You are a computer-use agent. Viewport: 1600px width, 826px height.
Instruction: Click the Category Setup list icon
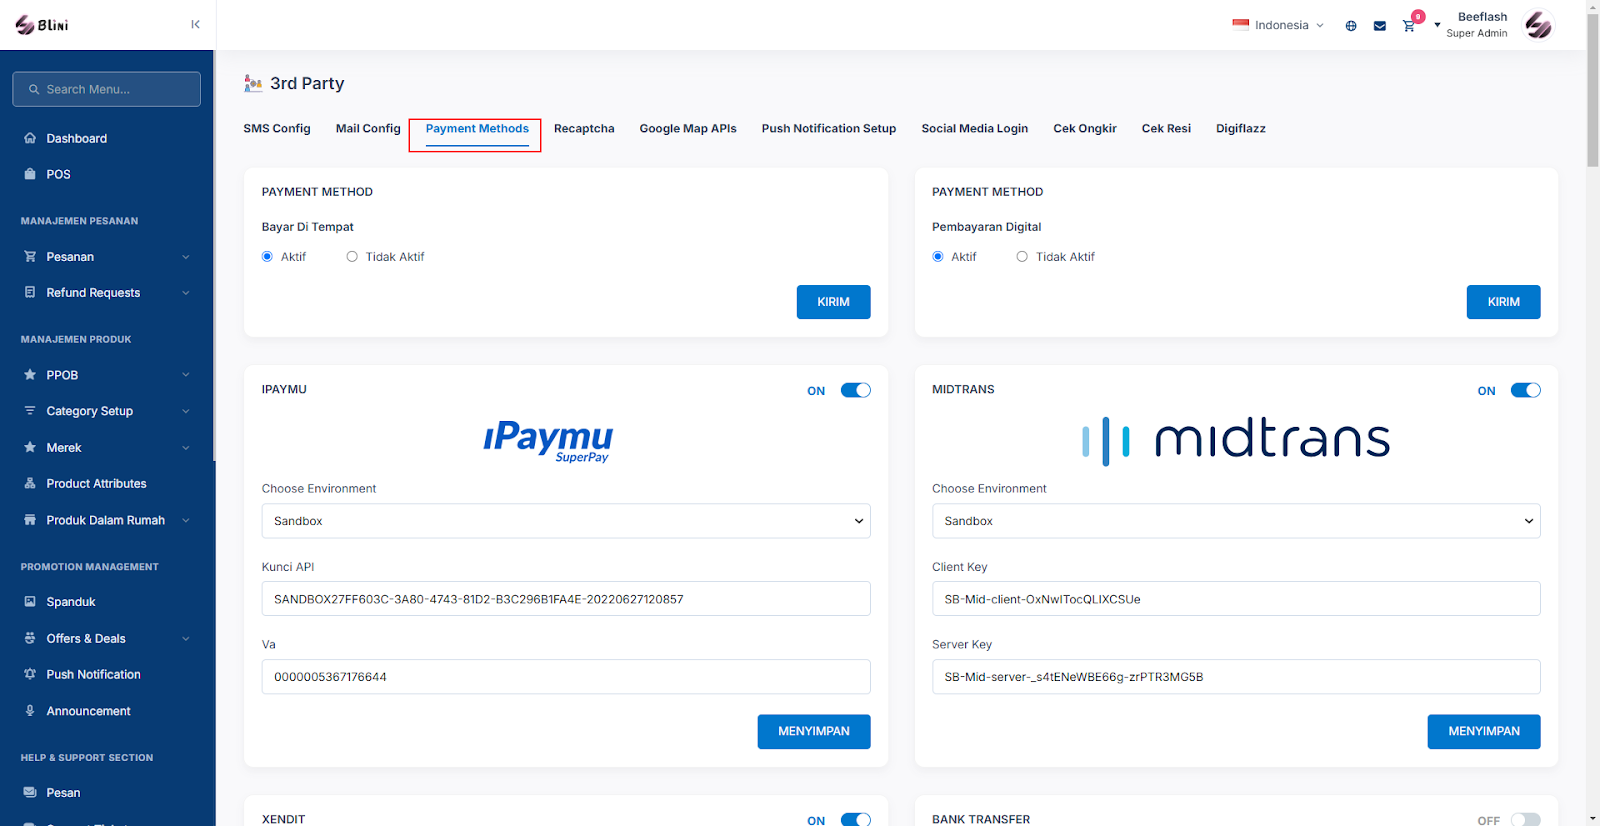point(30,411)
